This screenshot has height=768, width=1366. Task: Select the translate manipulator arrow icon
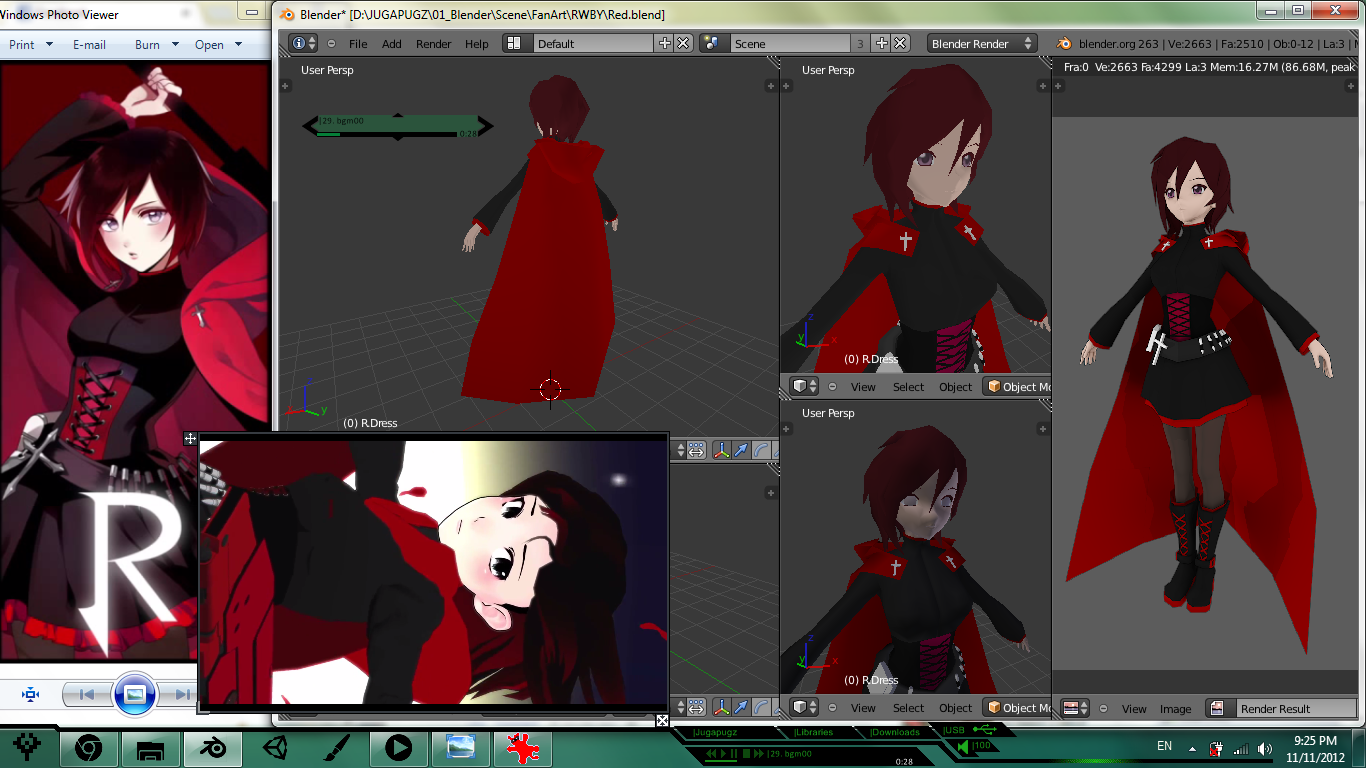coord(741,452)
